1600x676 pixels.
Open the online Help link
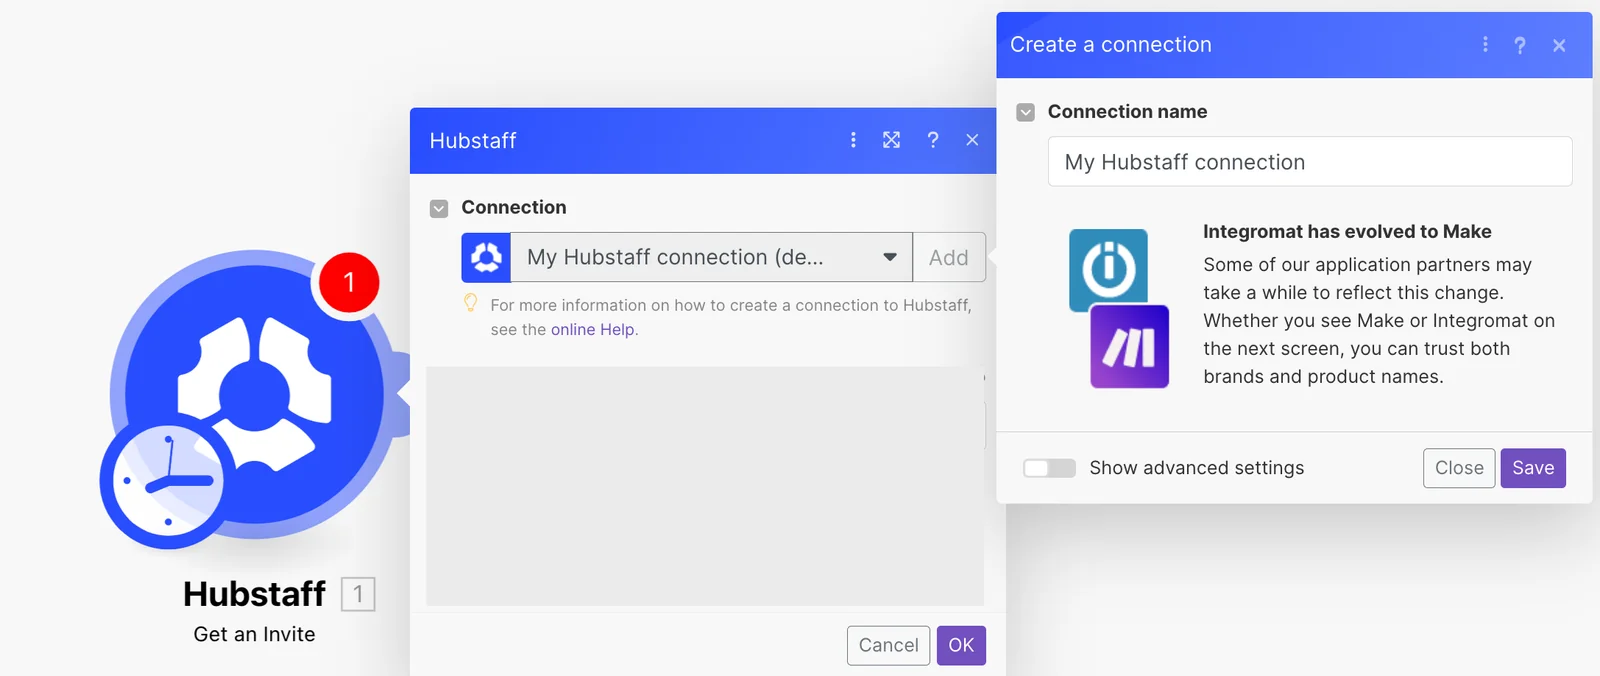(592, 329)
